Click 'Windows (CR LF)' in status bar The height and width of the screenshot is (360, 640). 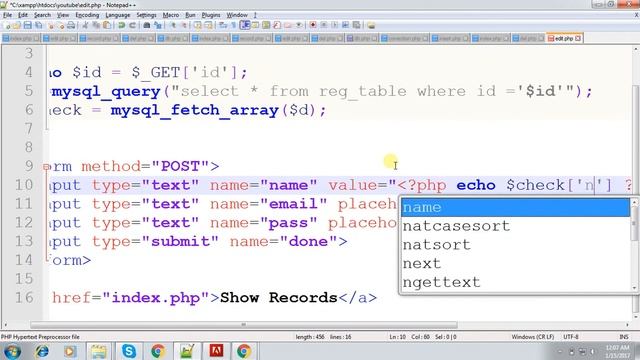[x=533, y=337]
